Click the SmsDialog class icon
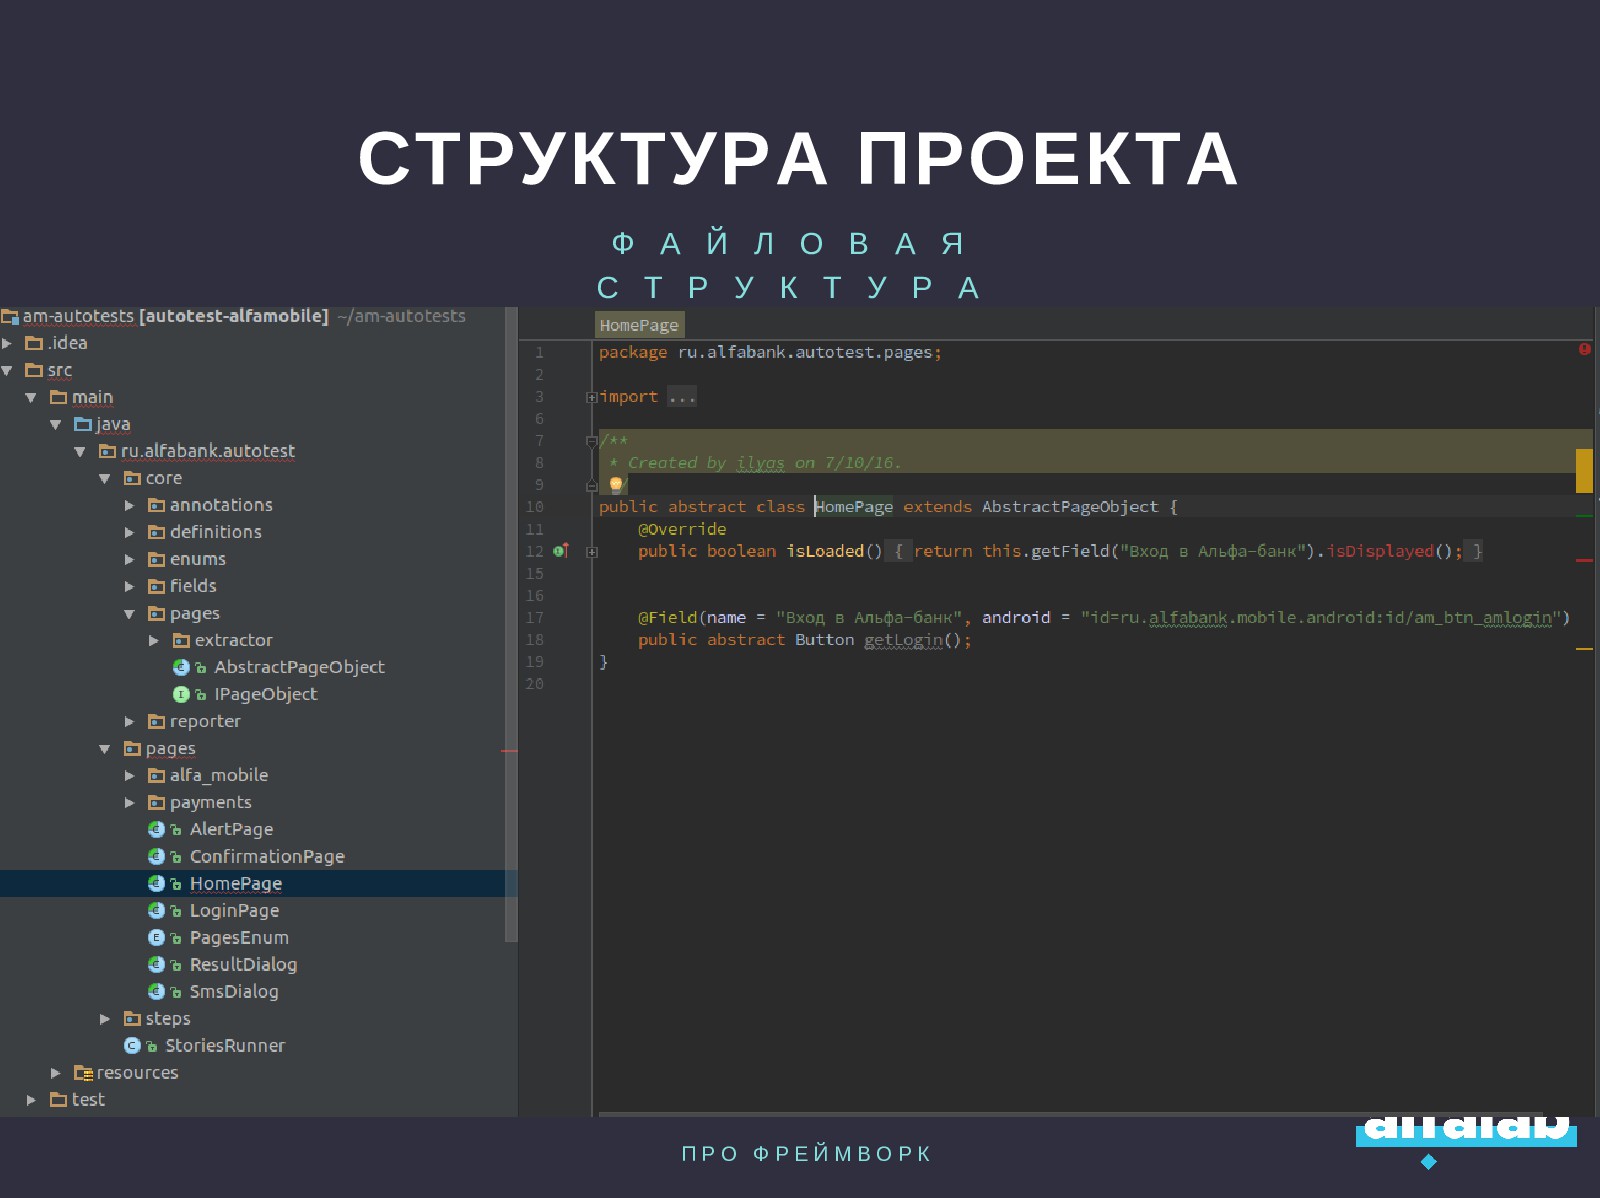The height and width of the screenshot is (1198, 1600). 156,991
